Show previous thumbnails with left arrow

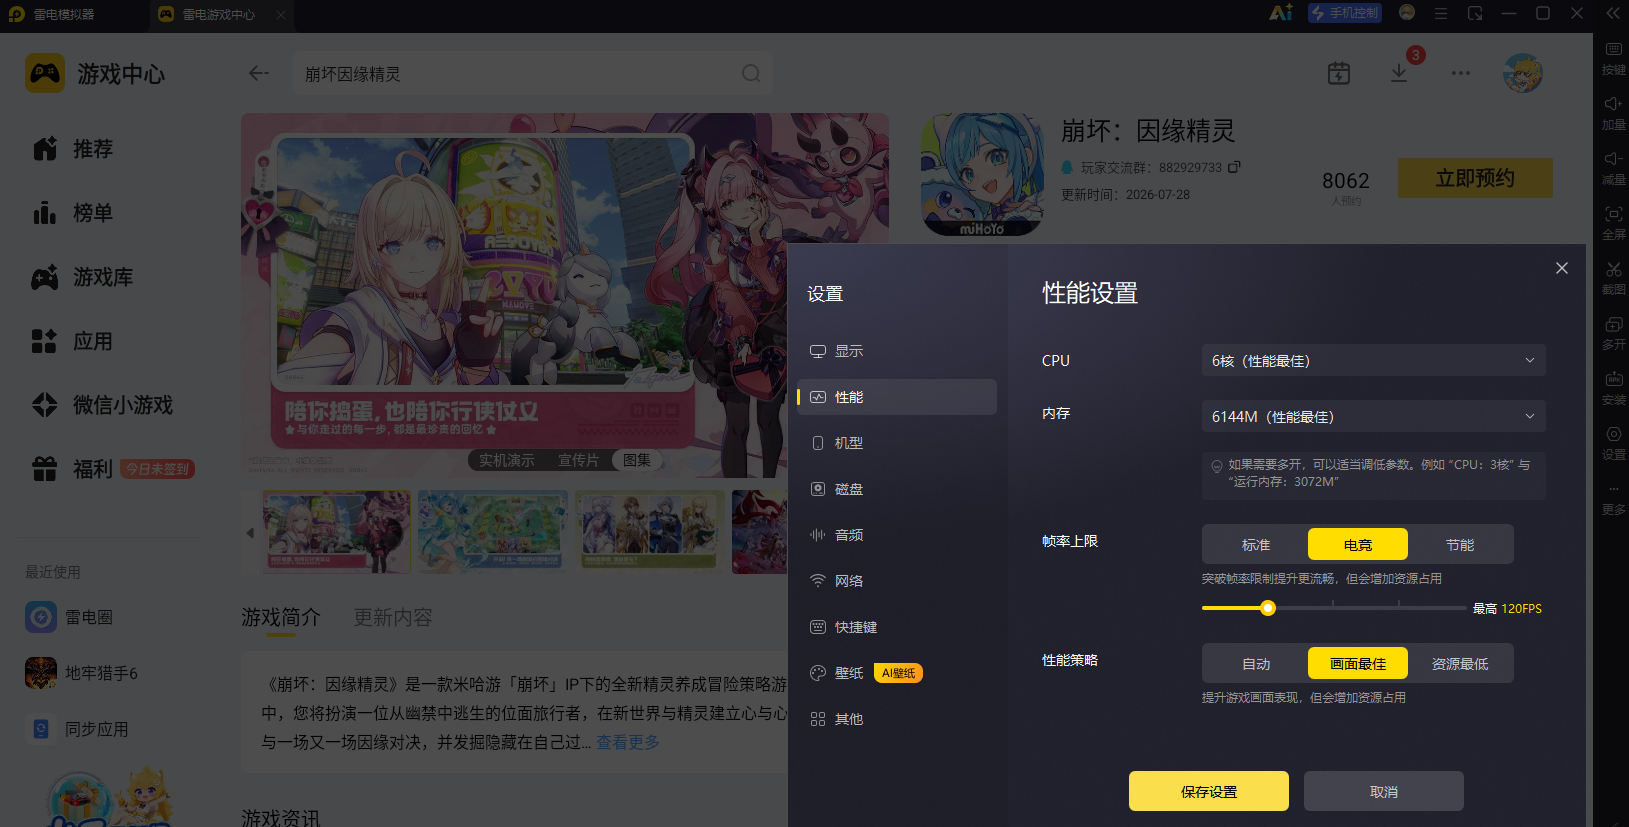(x=250, y=533)
